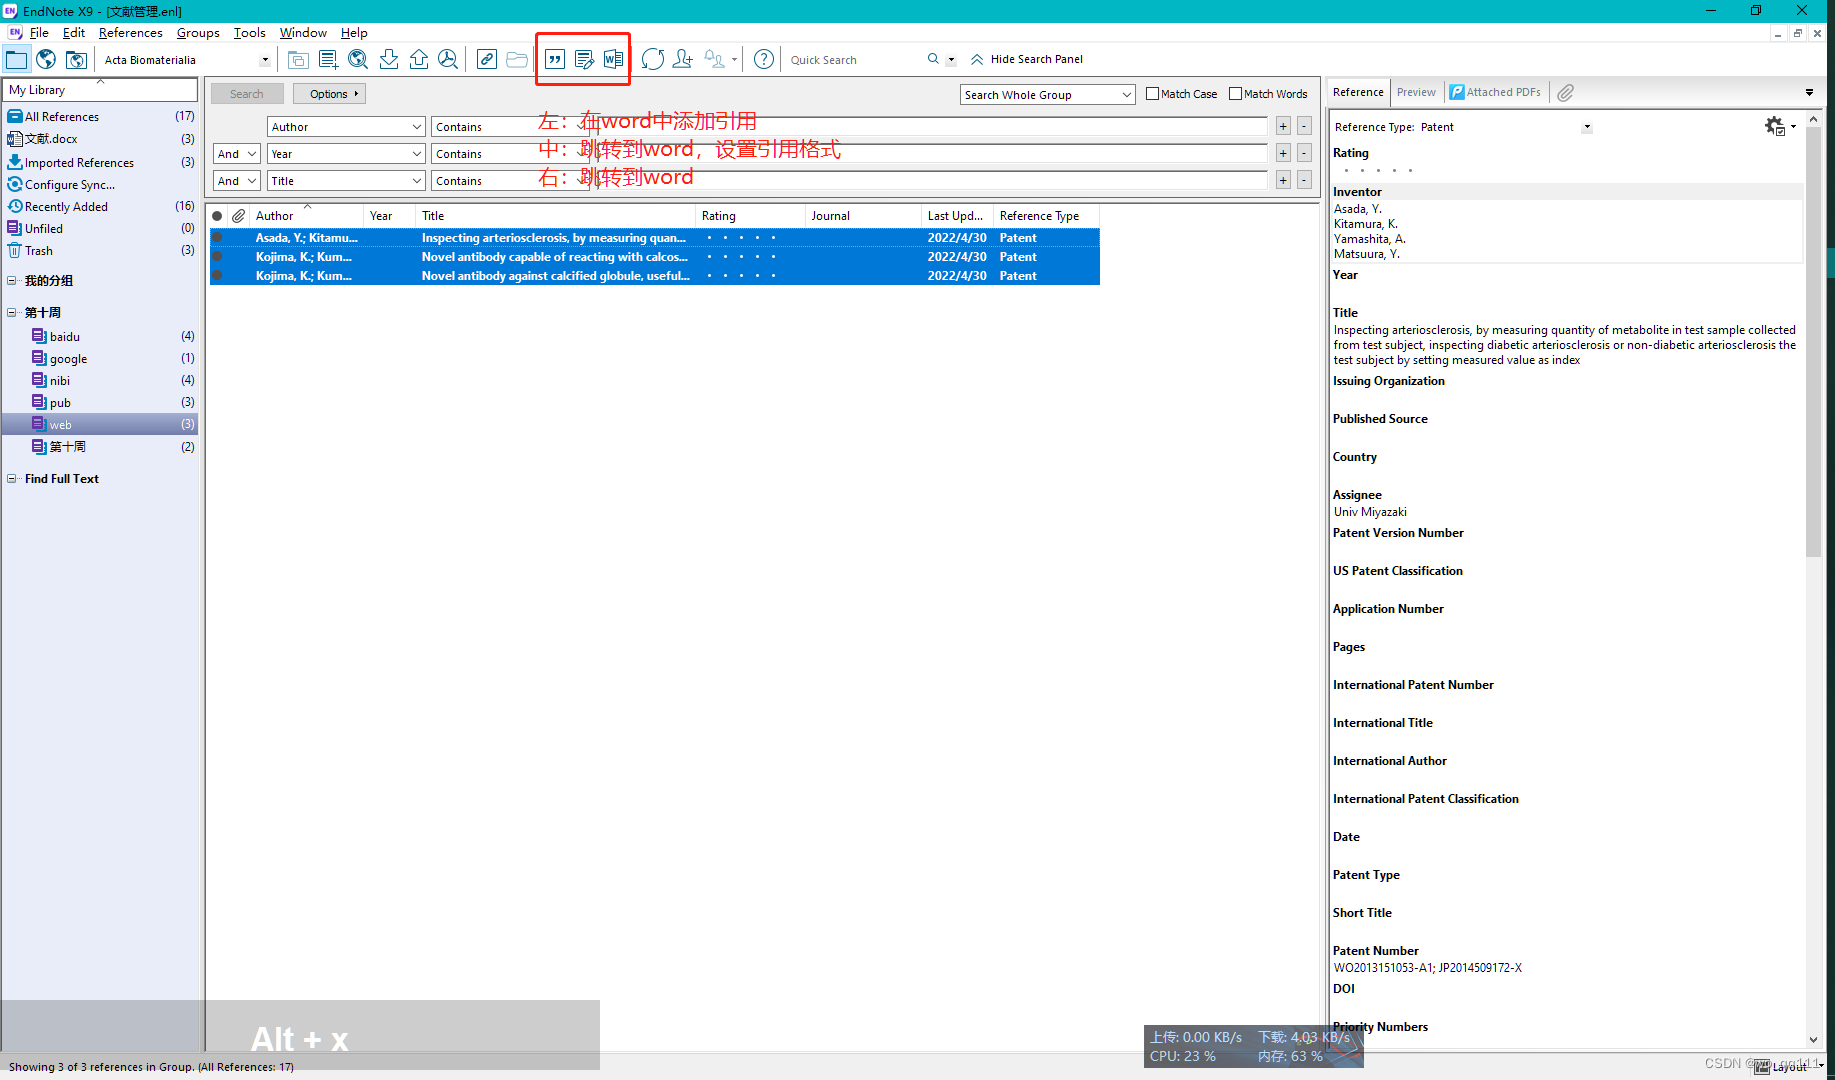Click the reference panel vertical scrollbar

coord(1813,340)
